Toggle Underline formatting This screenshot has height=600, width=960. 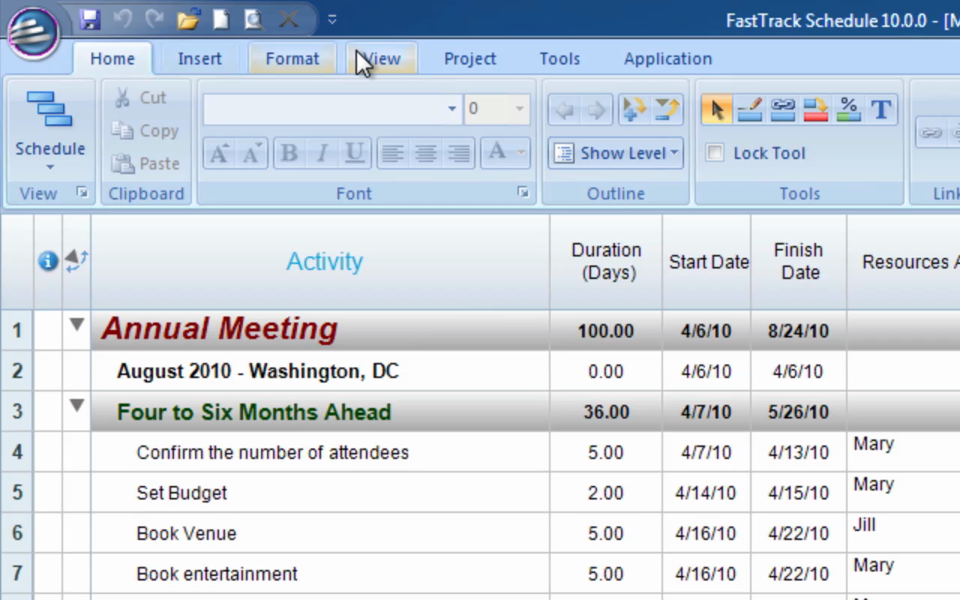(x=354, y=153)
